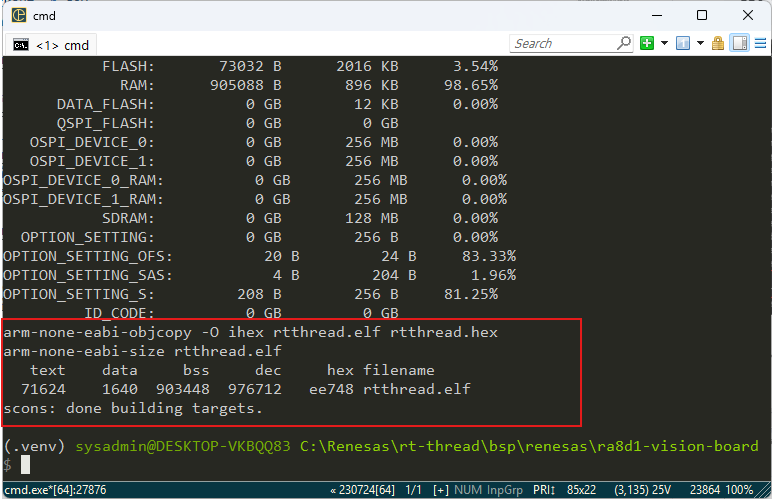Screen dimensions: 772x499
Task: Open the hamburger system menu
Action: coord(760,43)
